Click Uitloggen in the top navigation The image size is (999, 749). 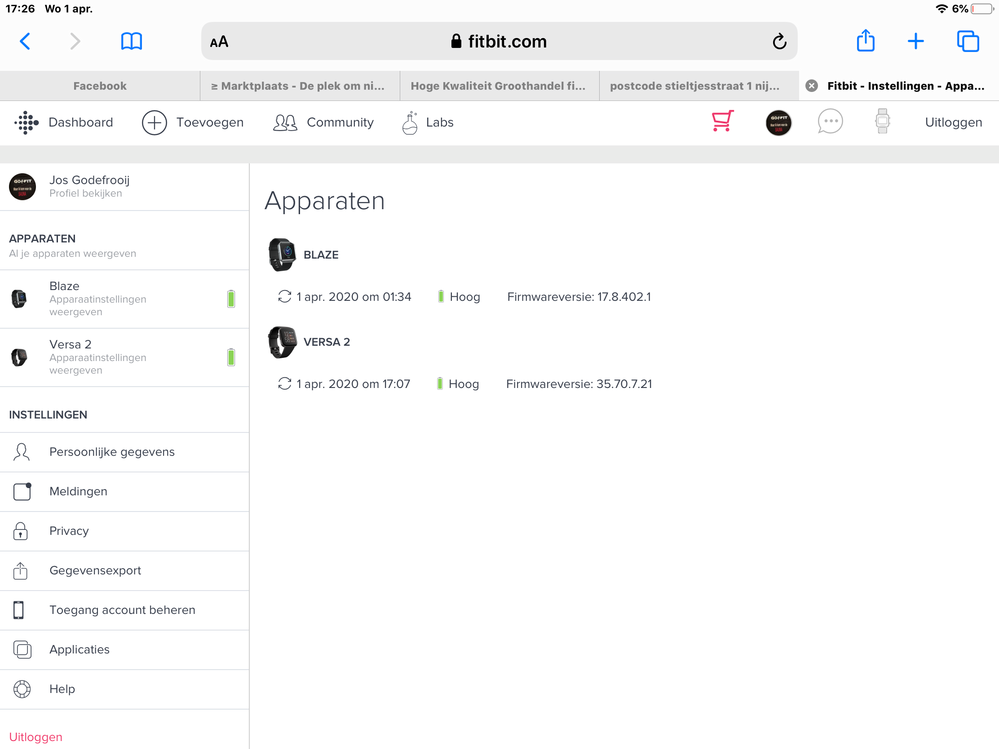pos(953,122)
